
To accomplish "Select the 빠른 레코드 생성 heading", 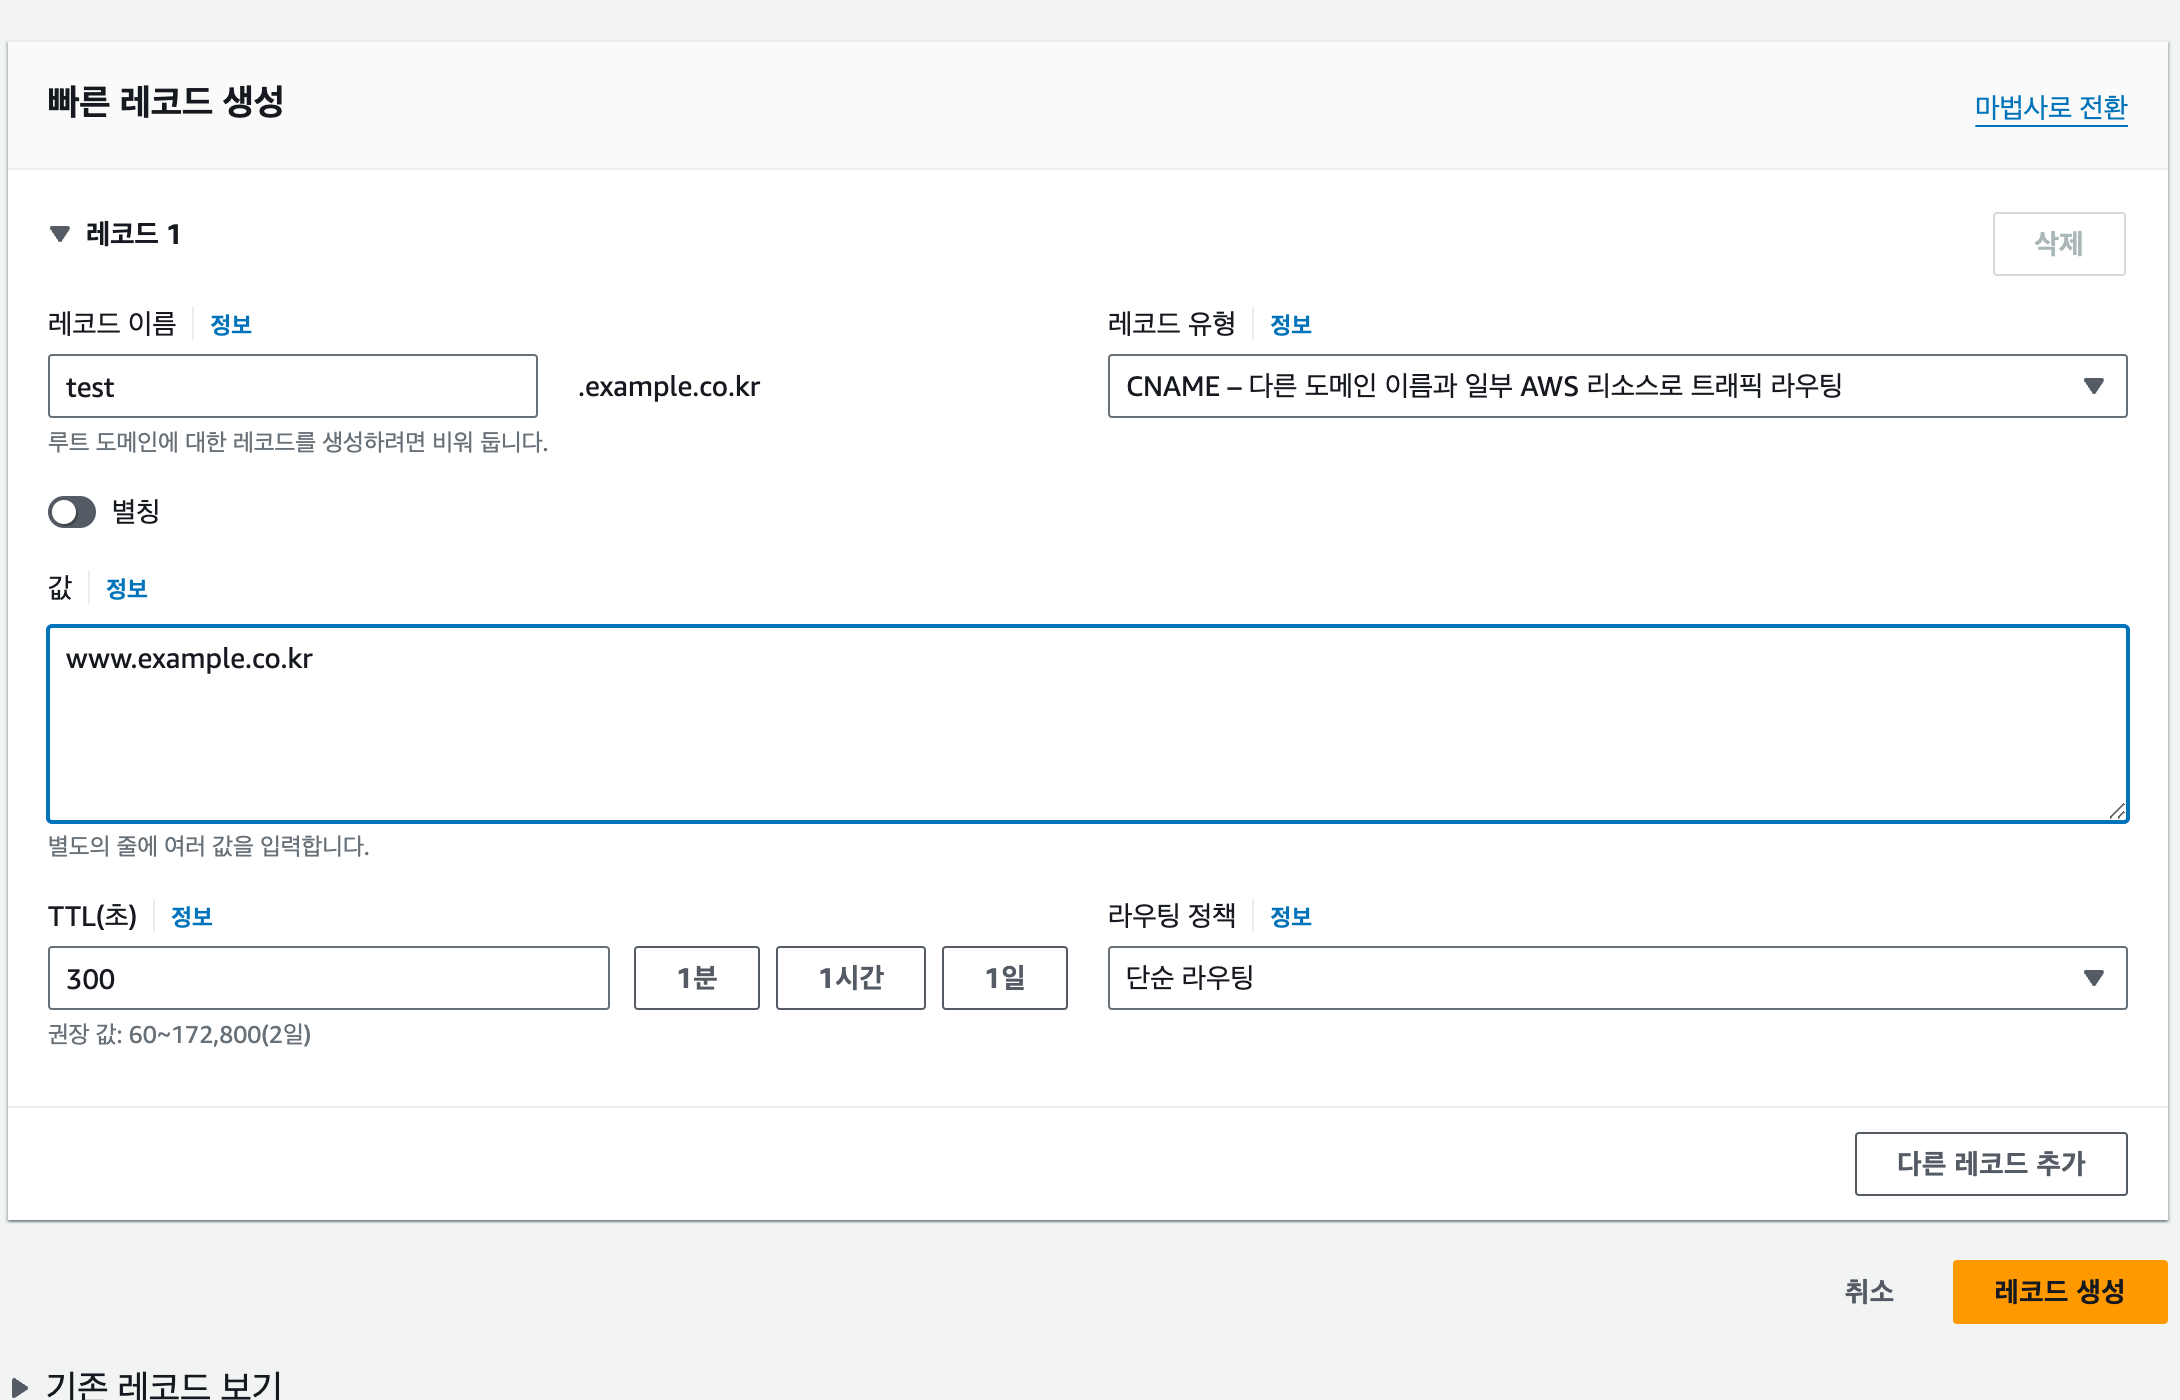I will coord(166,102).
